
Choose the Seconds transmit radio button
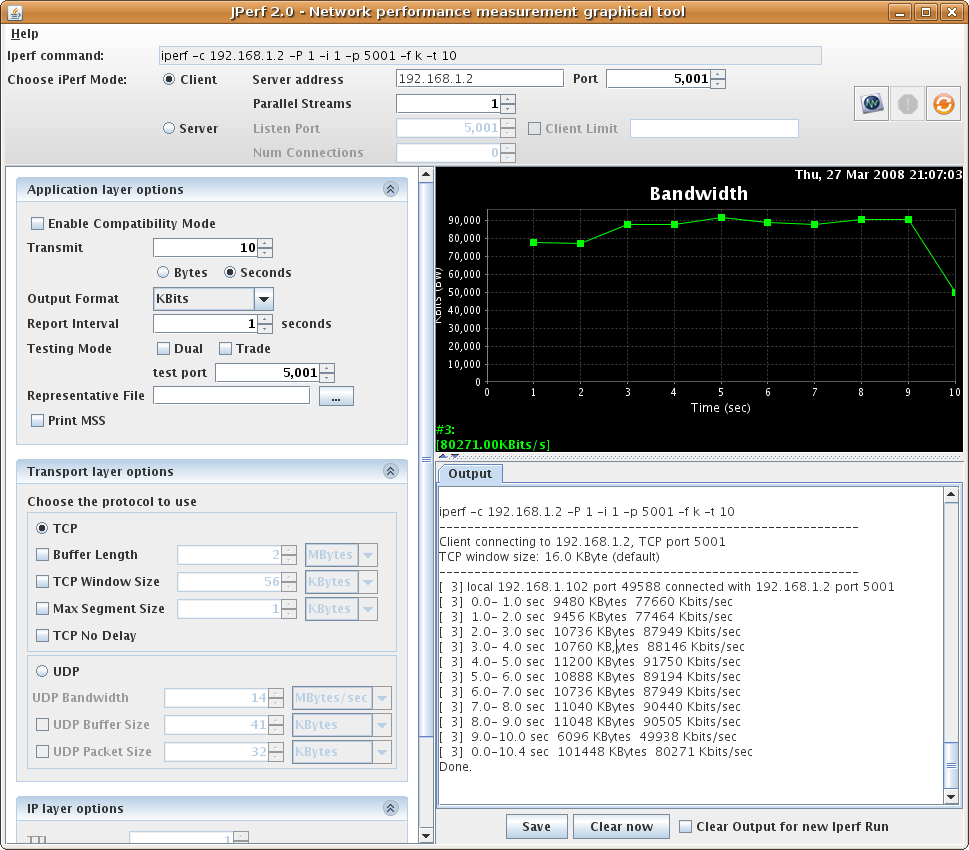coord(230,272)
